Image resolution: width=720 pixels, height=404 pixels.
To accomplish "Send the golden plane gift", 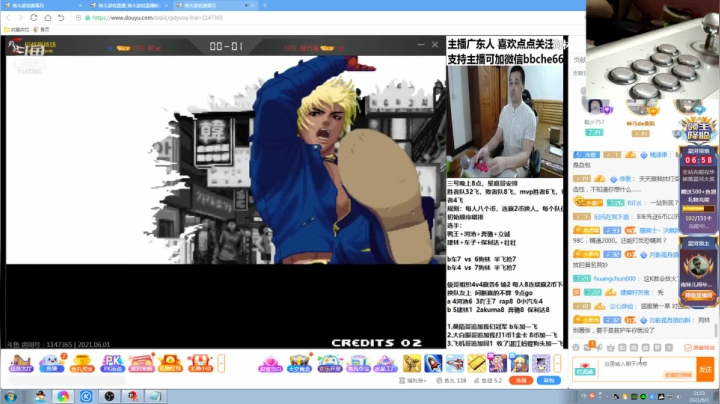I will coord(412,363).
